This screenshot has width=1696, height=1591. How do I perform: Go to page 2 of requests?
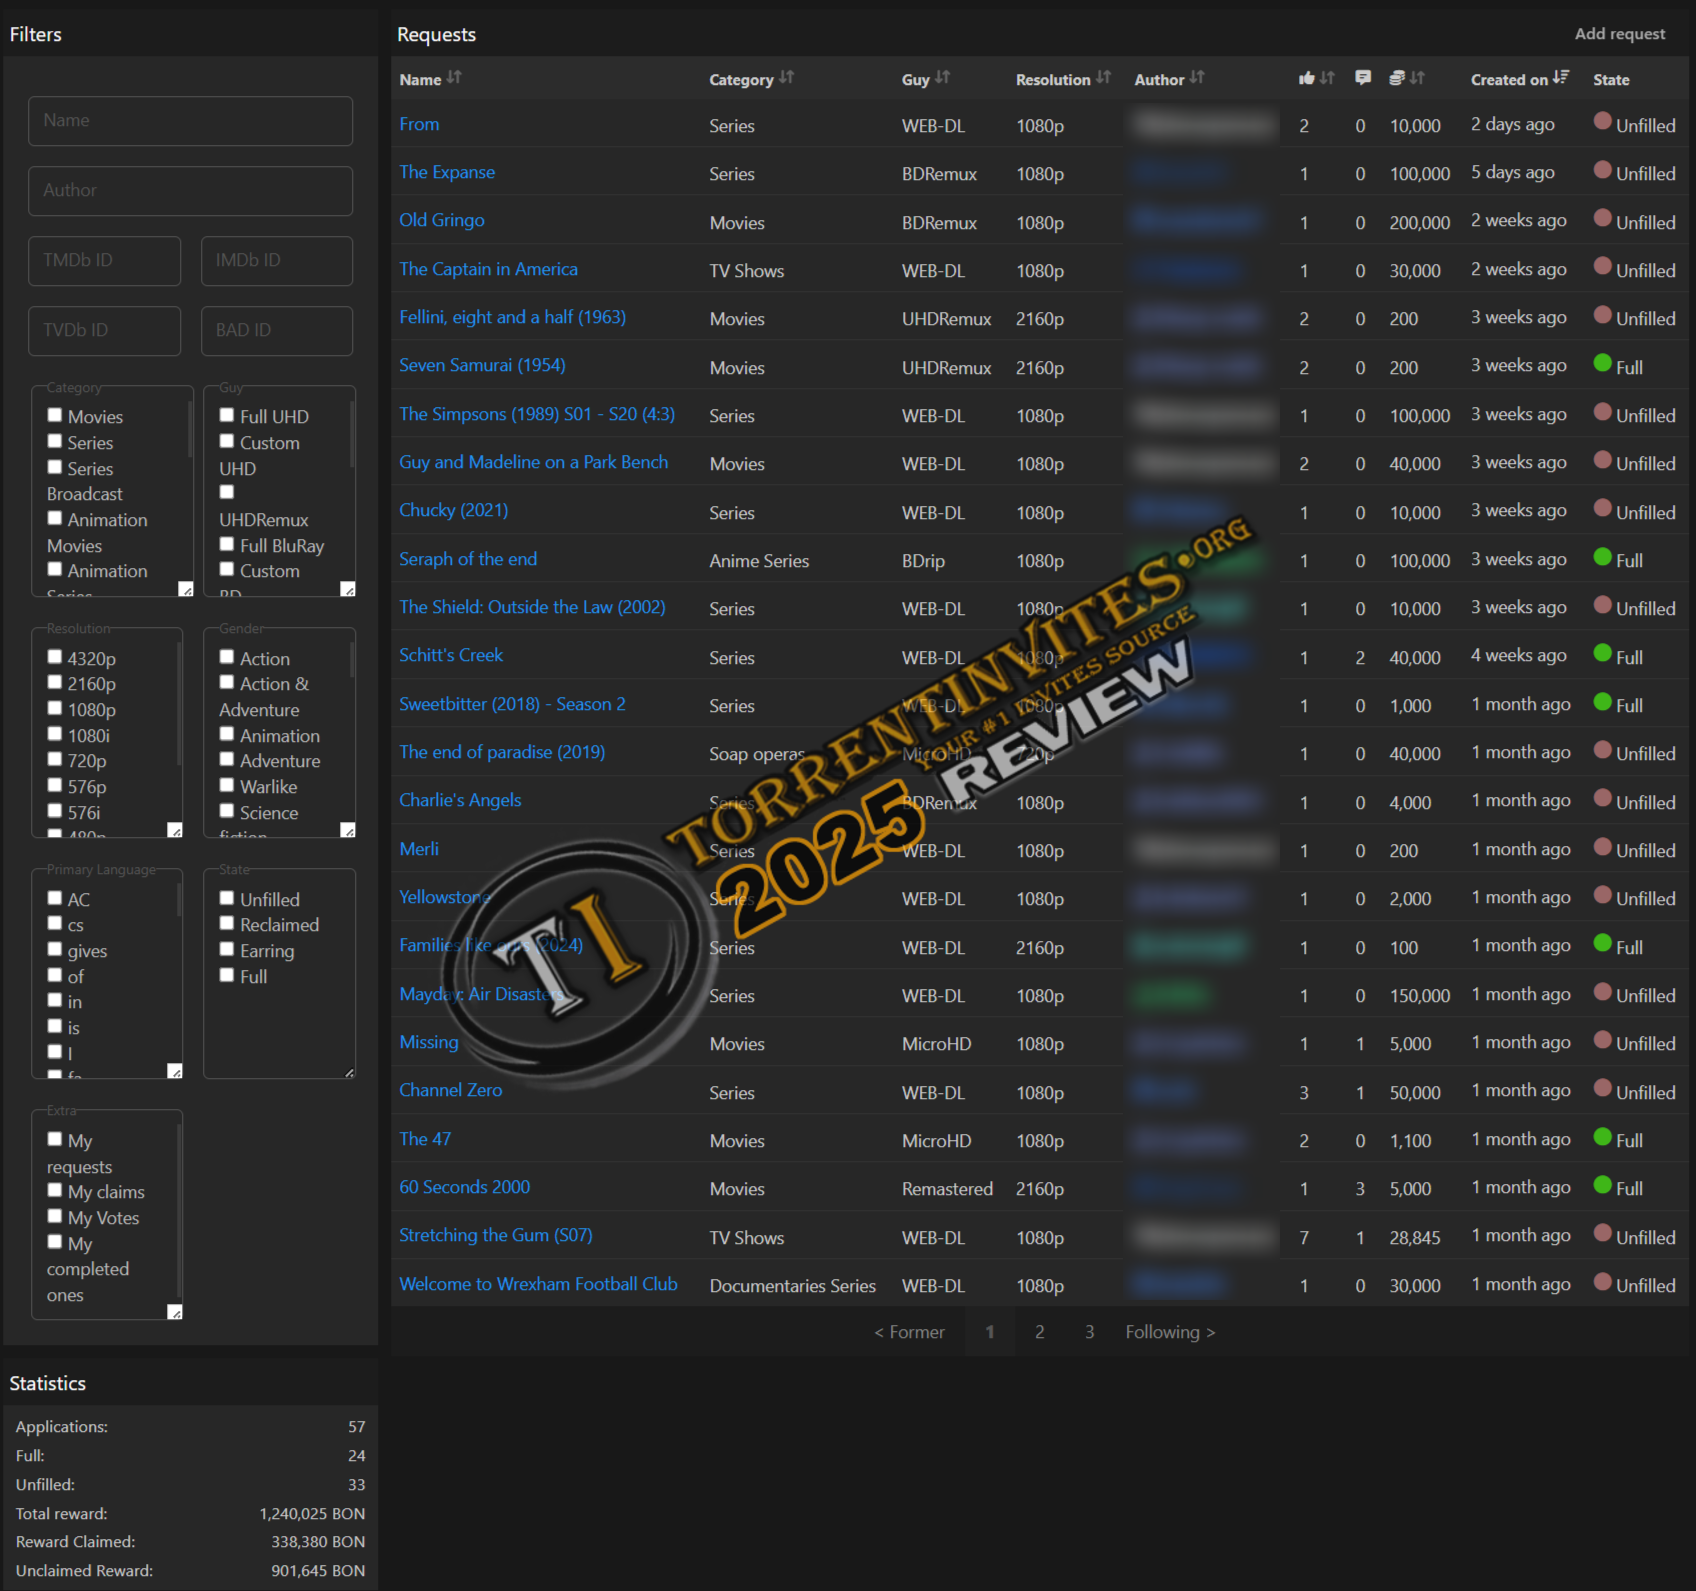1040,1332
